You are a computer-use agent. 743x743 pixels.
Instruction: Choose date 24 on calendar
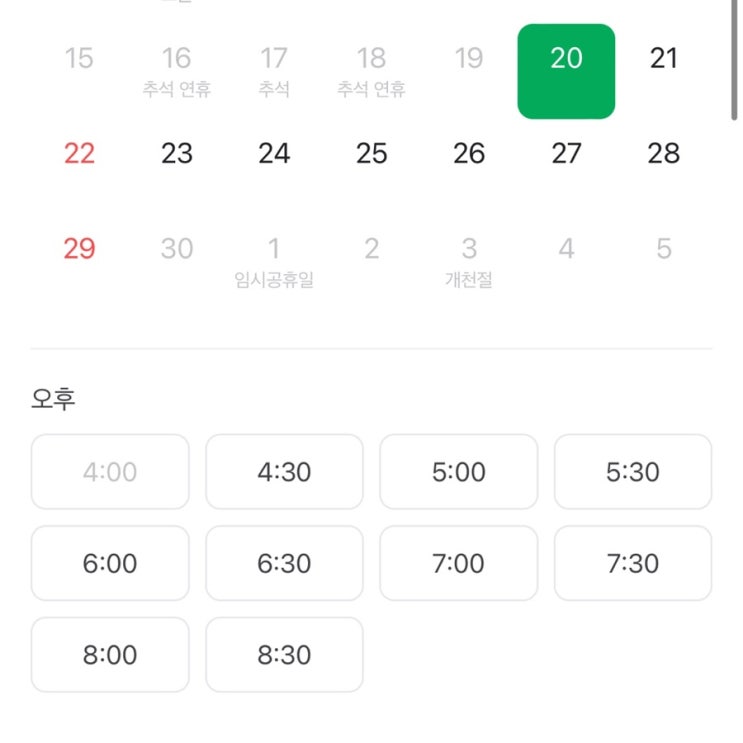(274, 153)
